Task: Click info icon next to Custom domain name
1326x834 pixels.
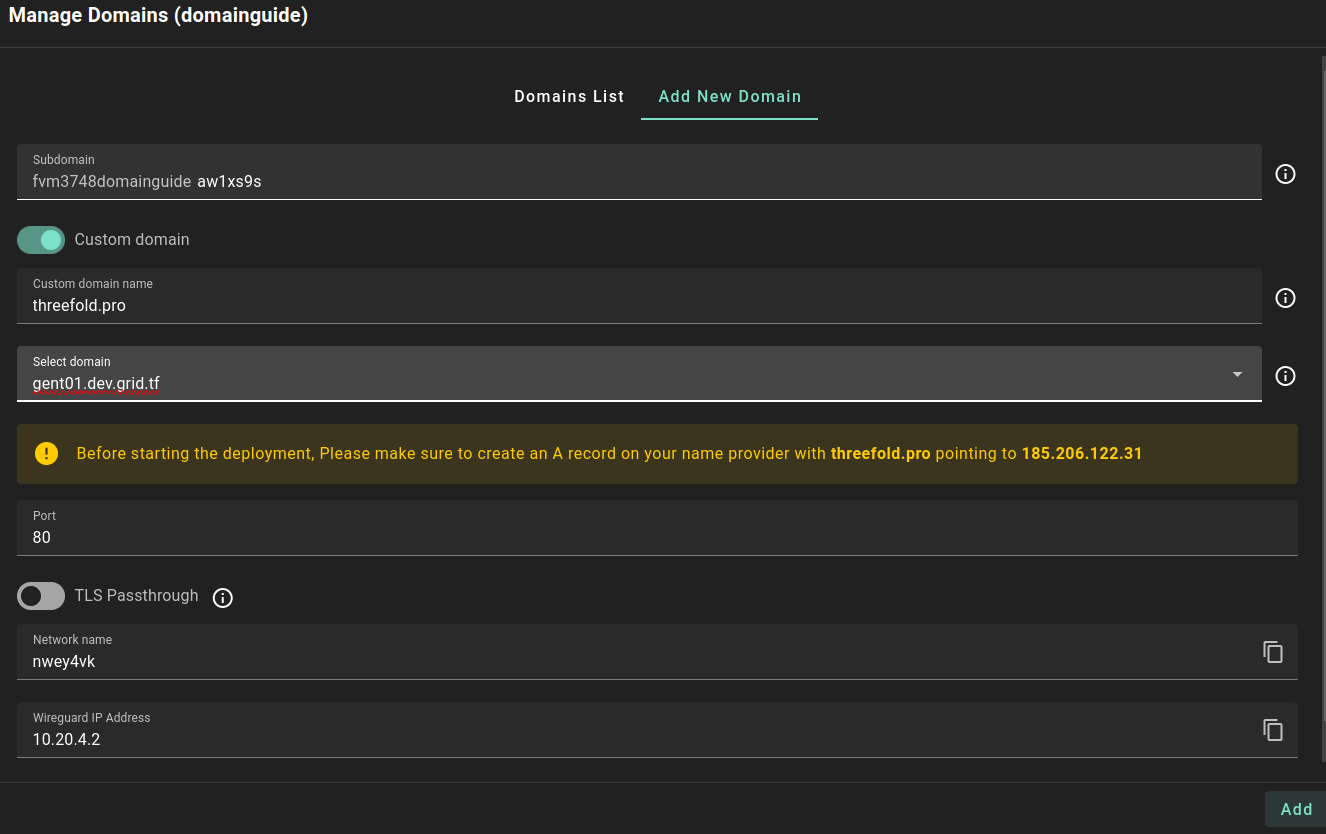Action: (1285, 298)
